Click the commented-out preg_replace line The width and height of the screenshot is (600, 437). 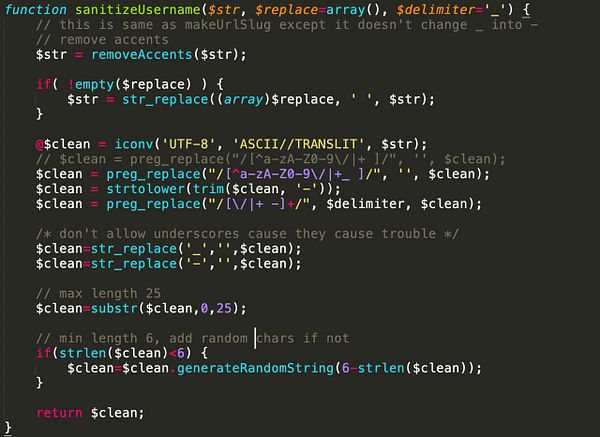pos(271,159)
